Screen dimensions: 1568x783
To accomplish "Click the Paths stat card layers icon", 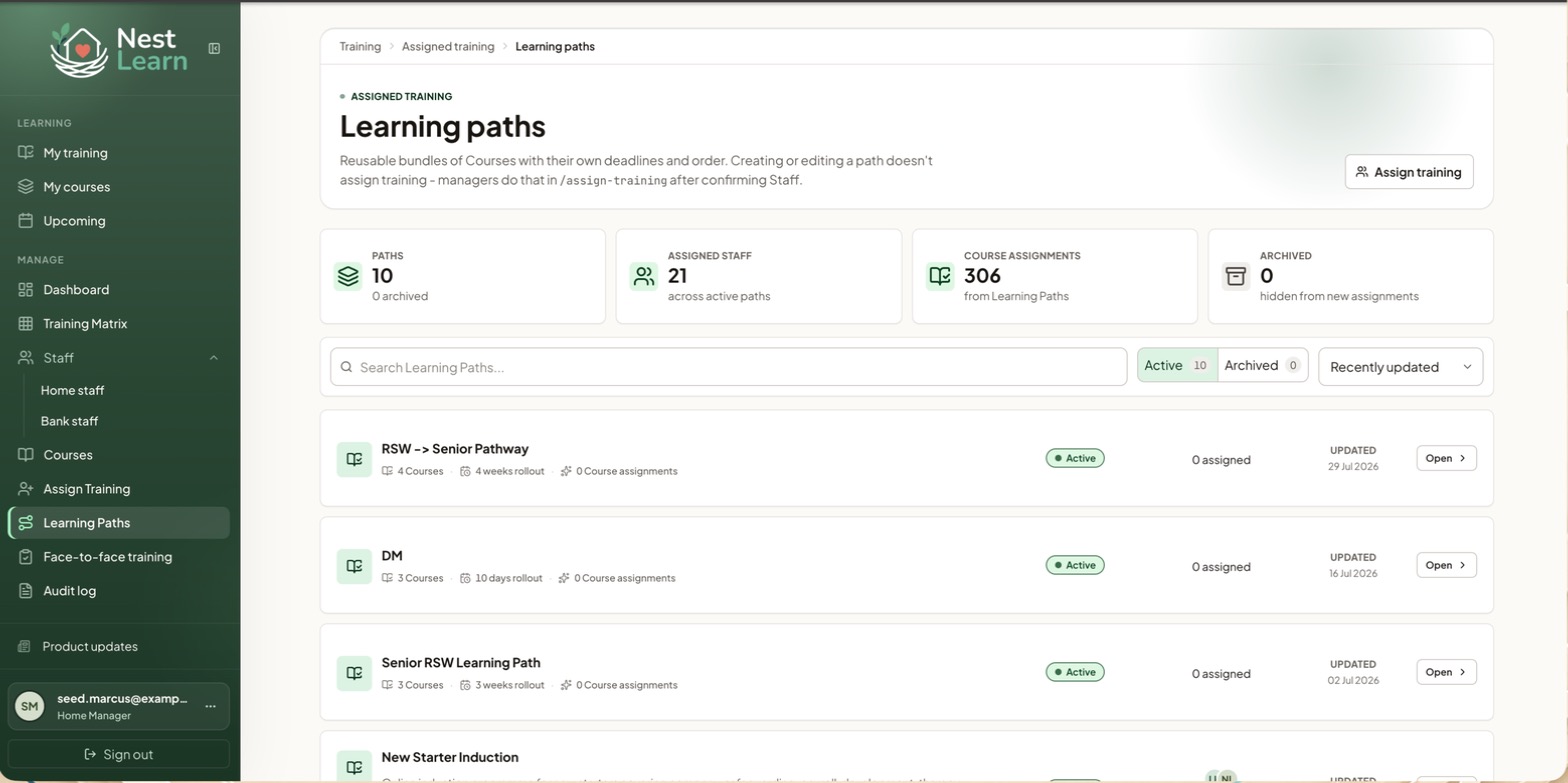I will click(348, 277).
